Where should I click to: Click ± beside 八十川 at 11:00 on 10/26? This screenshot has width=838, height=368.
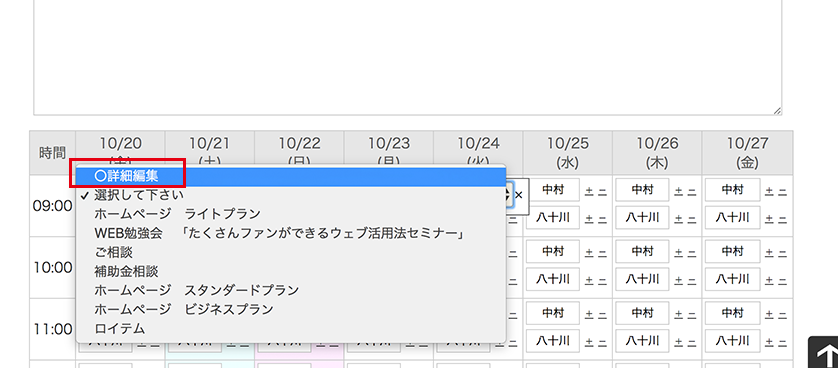pos(679,341)
